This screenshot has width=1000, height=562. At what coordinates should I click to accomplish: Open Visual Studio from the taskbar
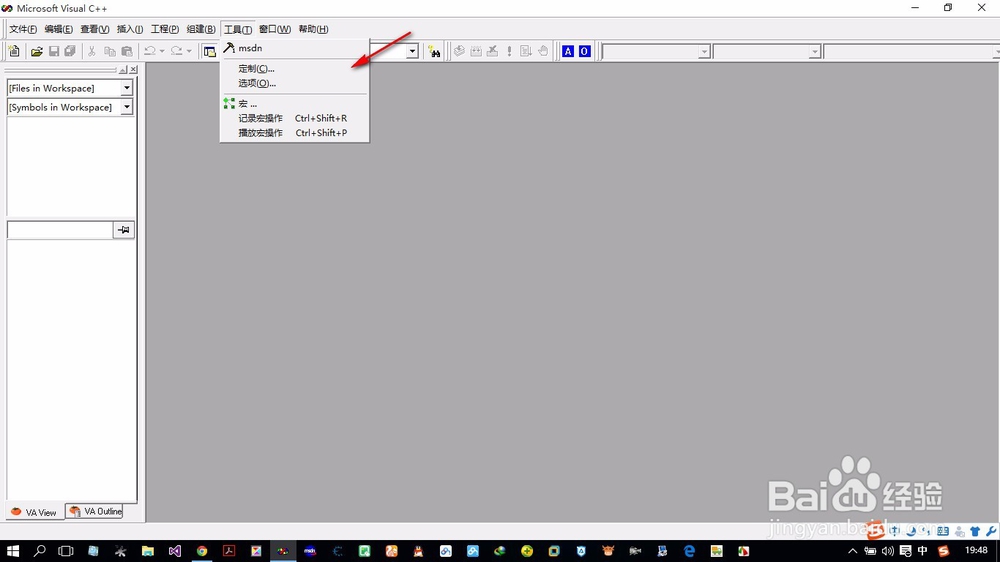coord(175,551)
